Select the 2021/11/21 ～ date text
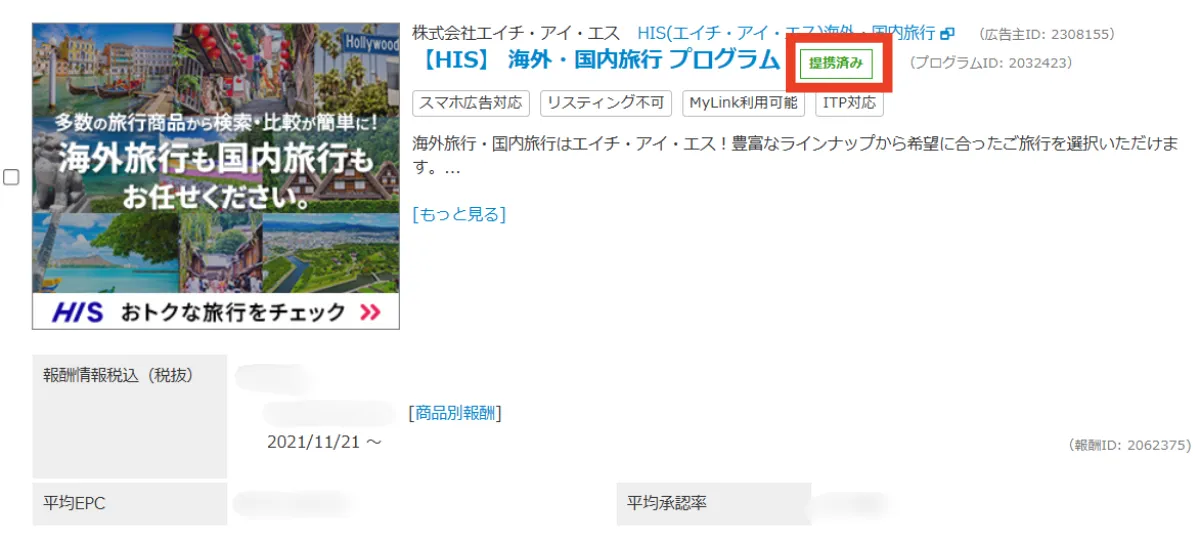Screen dimensions: 1200x539 tap(324, 441)
